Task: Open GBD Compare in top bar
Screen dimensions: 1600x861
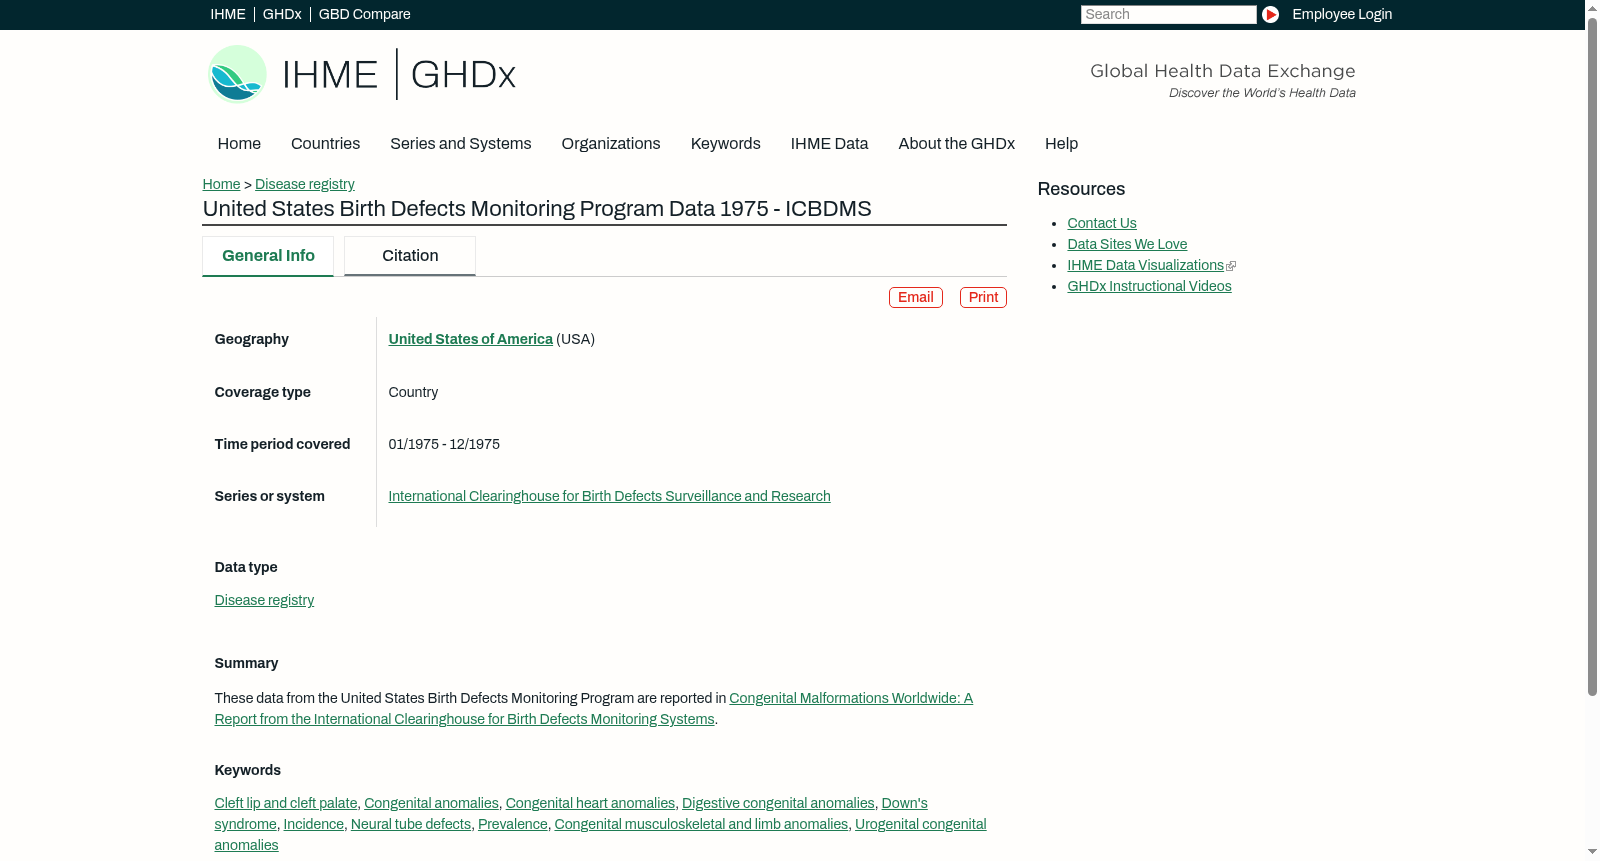Action: pyautogui.click(x=365, y=14)
